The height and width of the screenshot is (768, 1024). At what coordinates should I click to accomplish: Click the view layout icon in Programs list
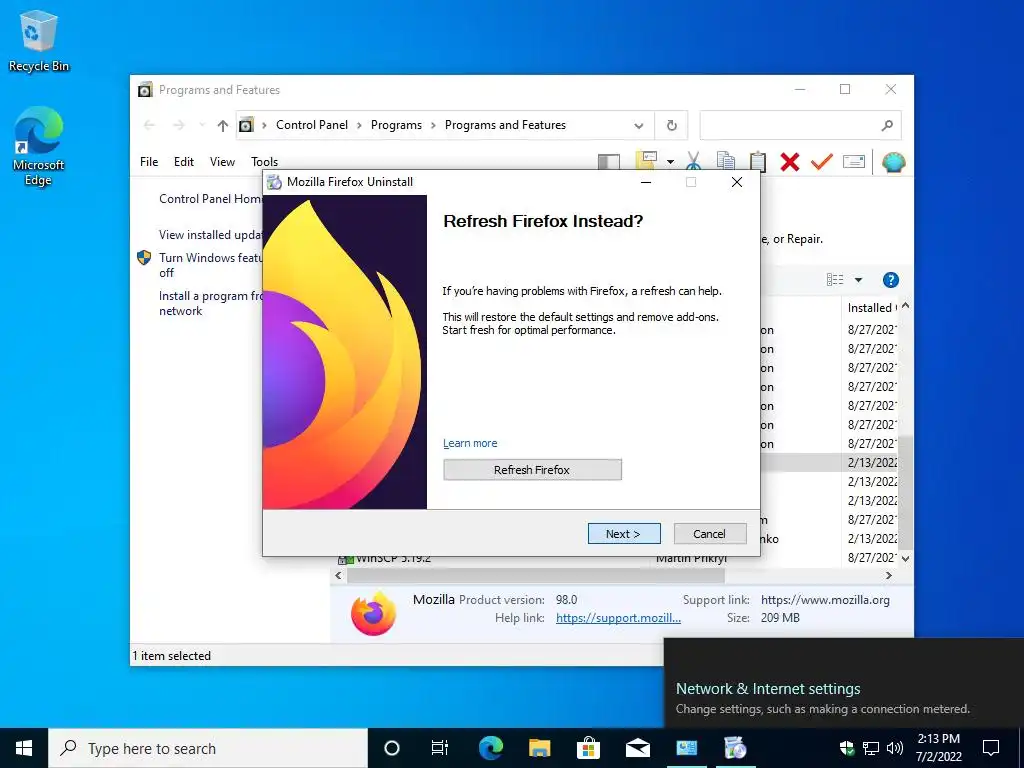pos(835,280)
